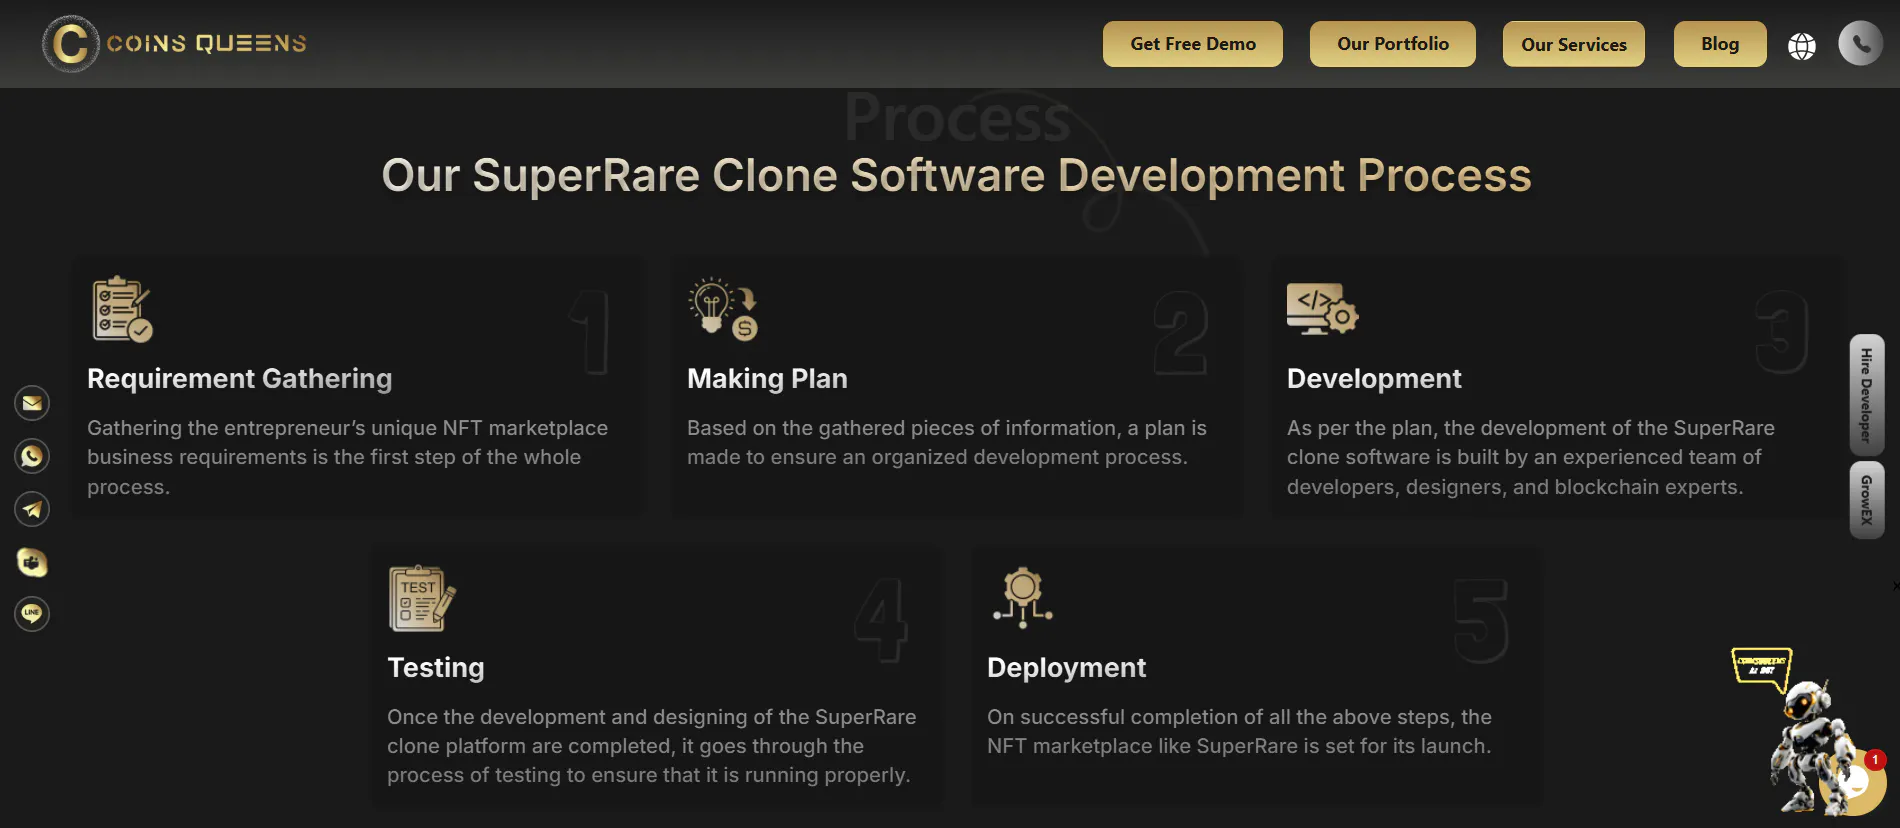This screenshot has width=1900, height=828.
Task: Click the text starting 'Based on the gathered pieces'
Action: [947, 442]
